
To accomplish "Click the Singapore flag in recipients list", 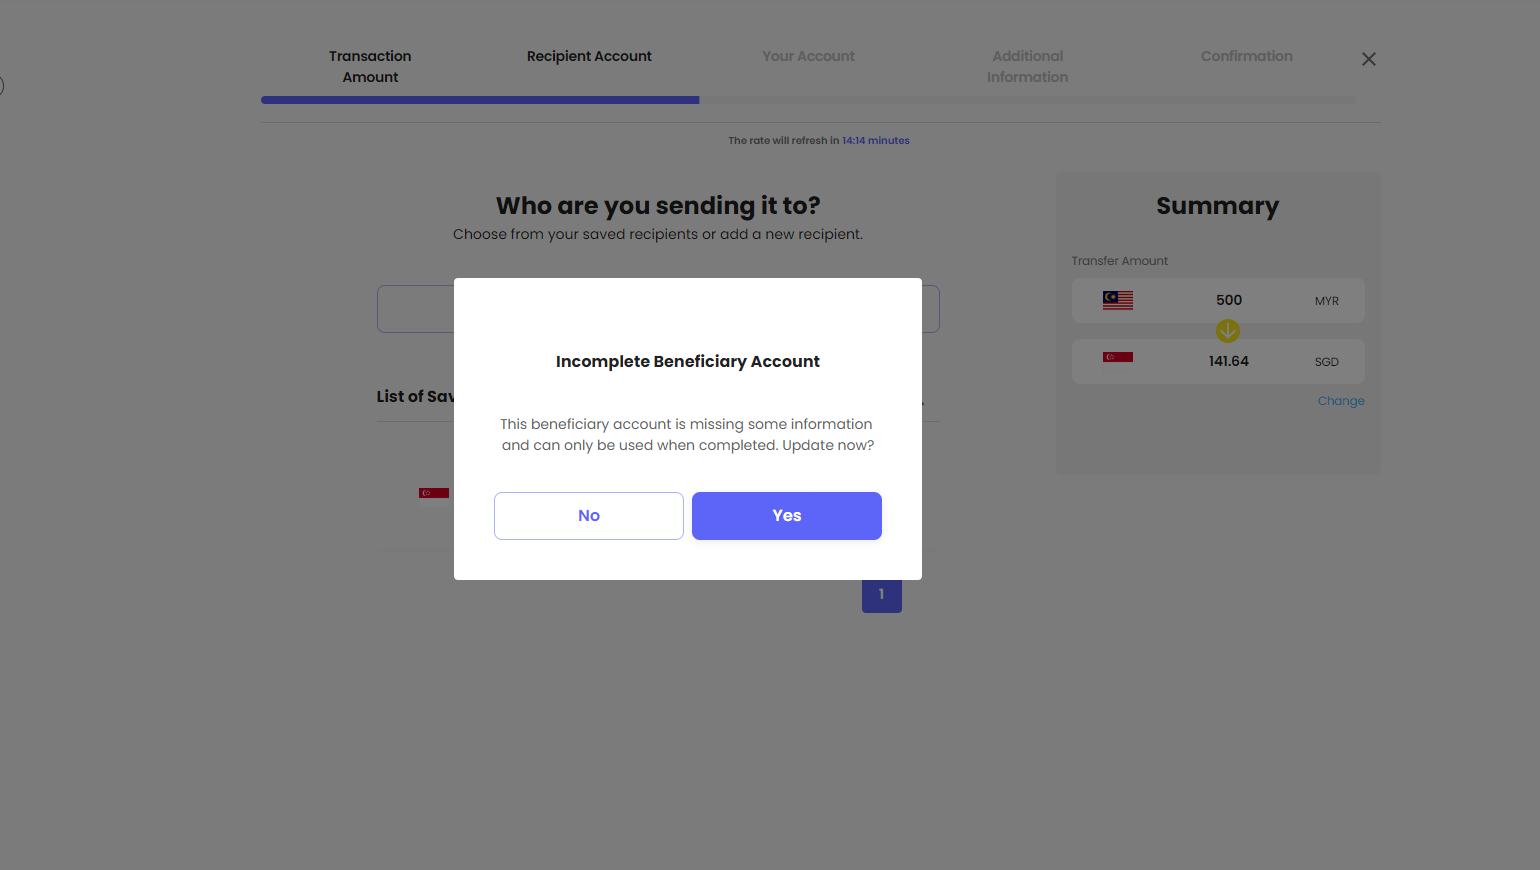I will 434,493.
